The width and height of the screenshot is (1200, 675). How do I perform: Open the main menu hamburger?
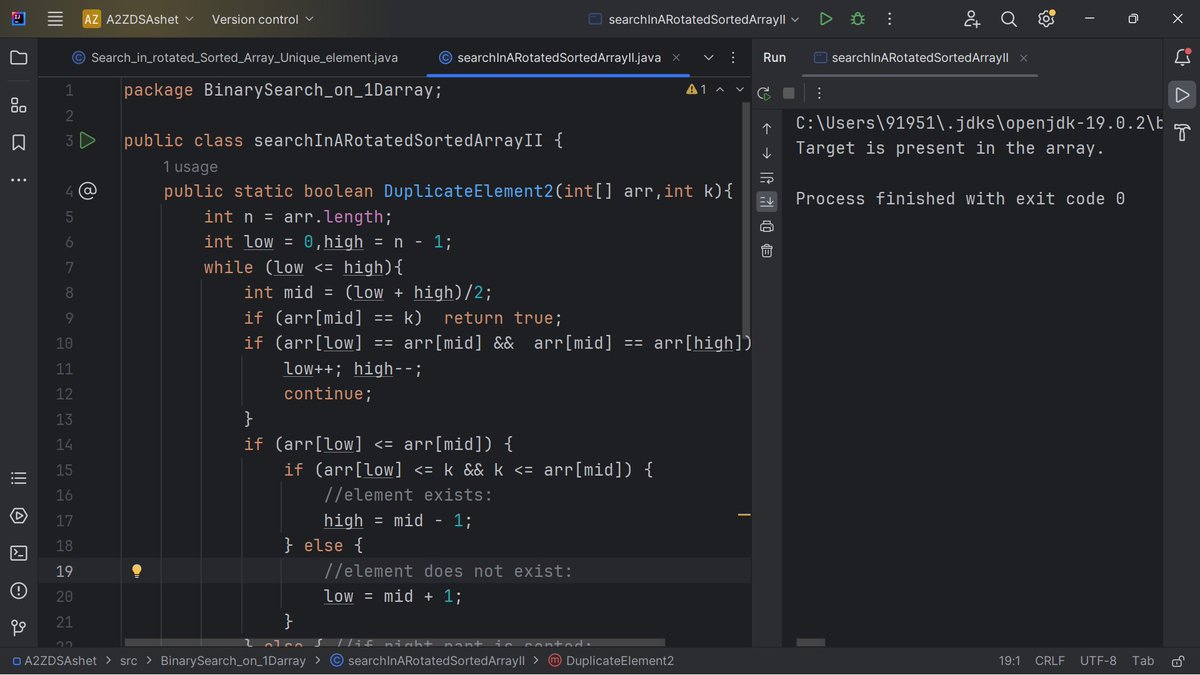click(x=55, y=18)
